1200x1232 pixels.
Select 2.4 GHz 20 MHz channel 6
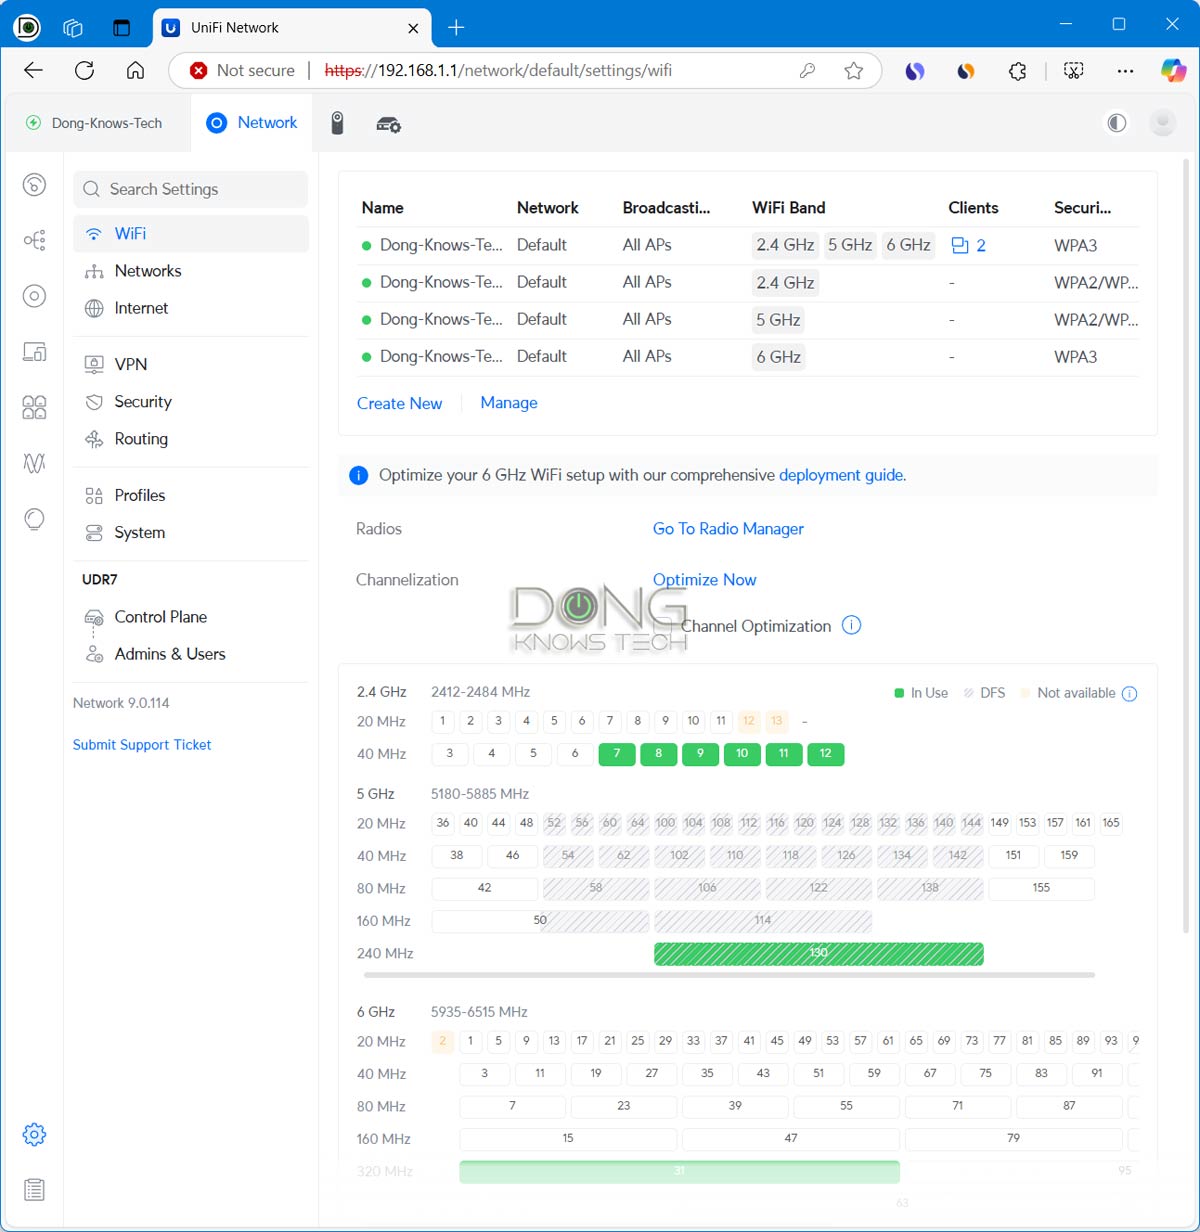pos(582,721)
